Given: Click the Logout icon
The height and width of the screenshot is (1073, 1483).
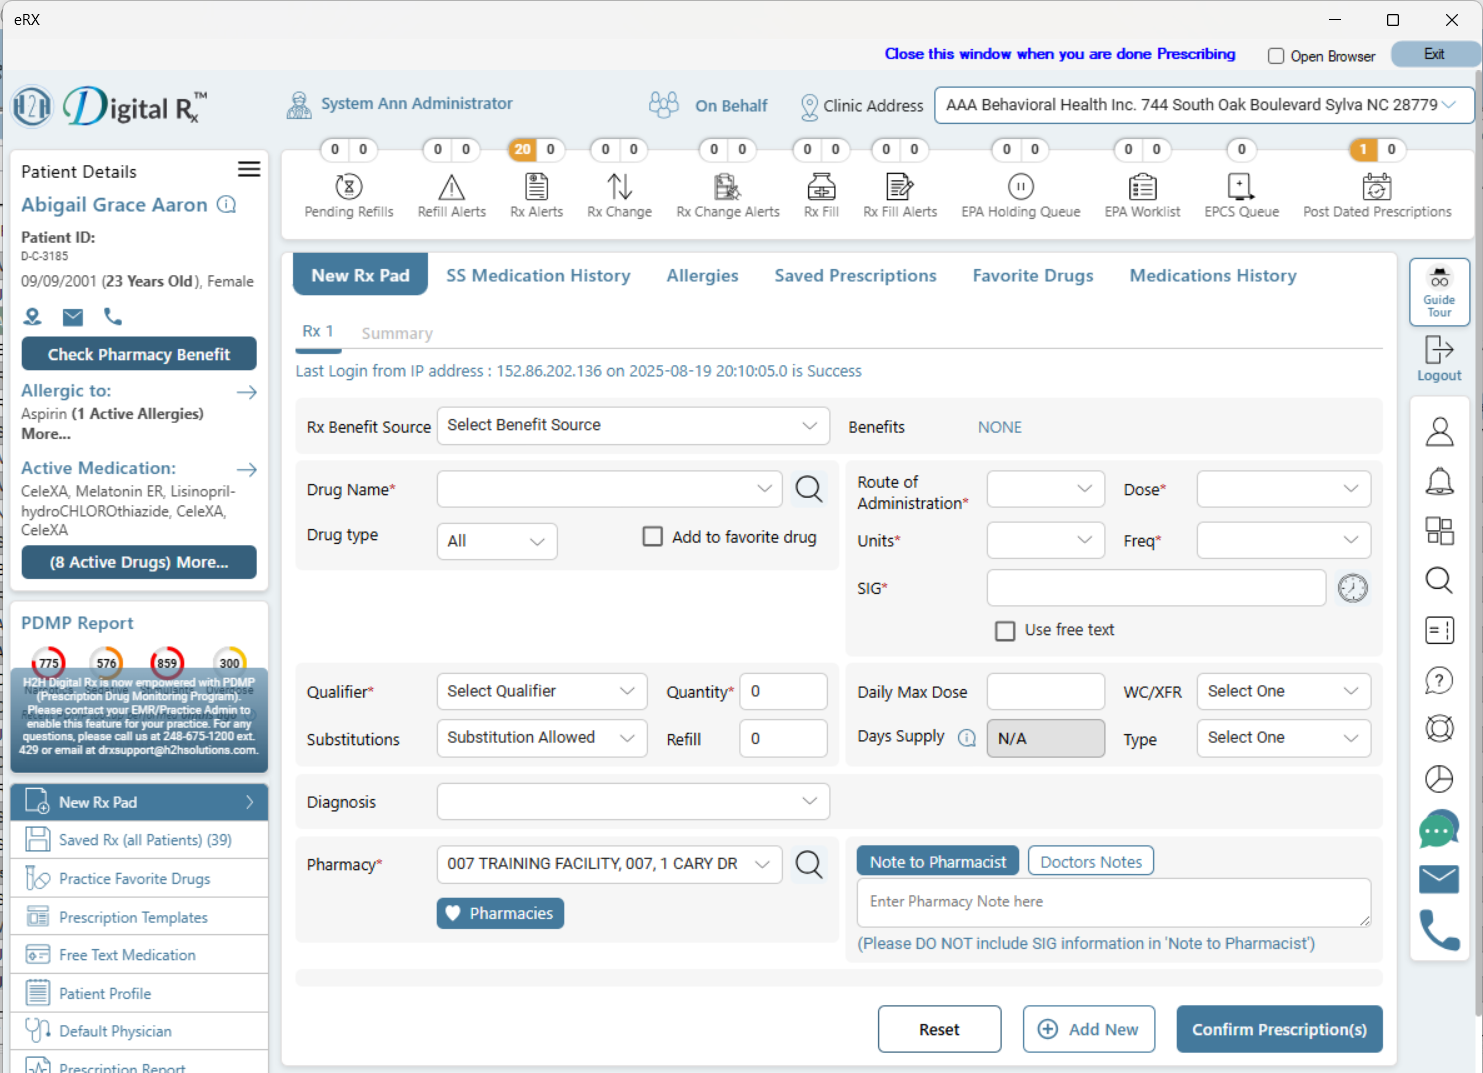Looking at the screenshot, I should 1439,357.
